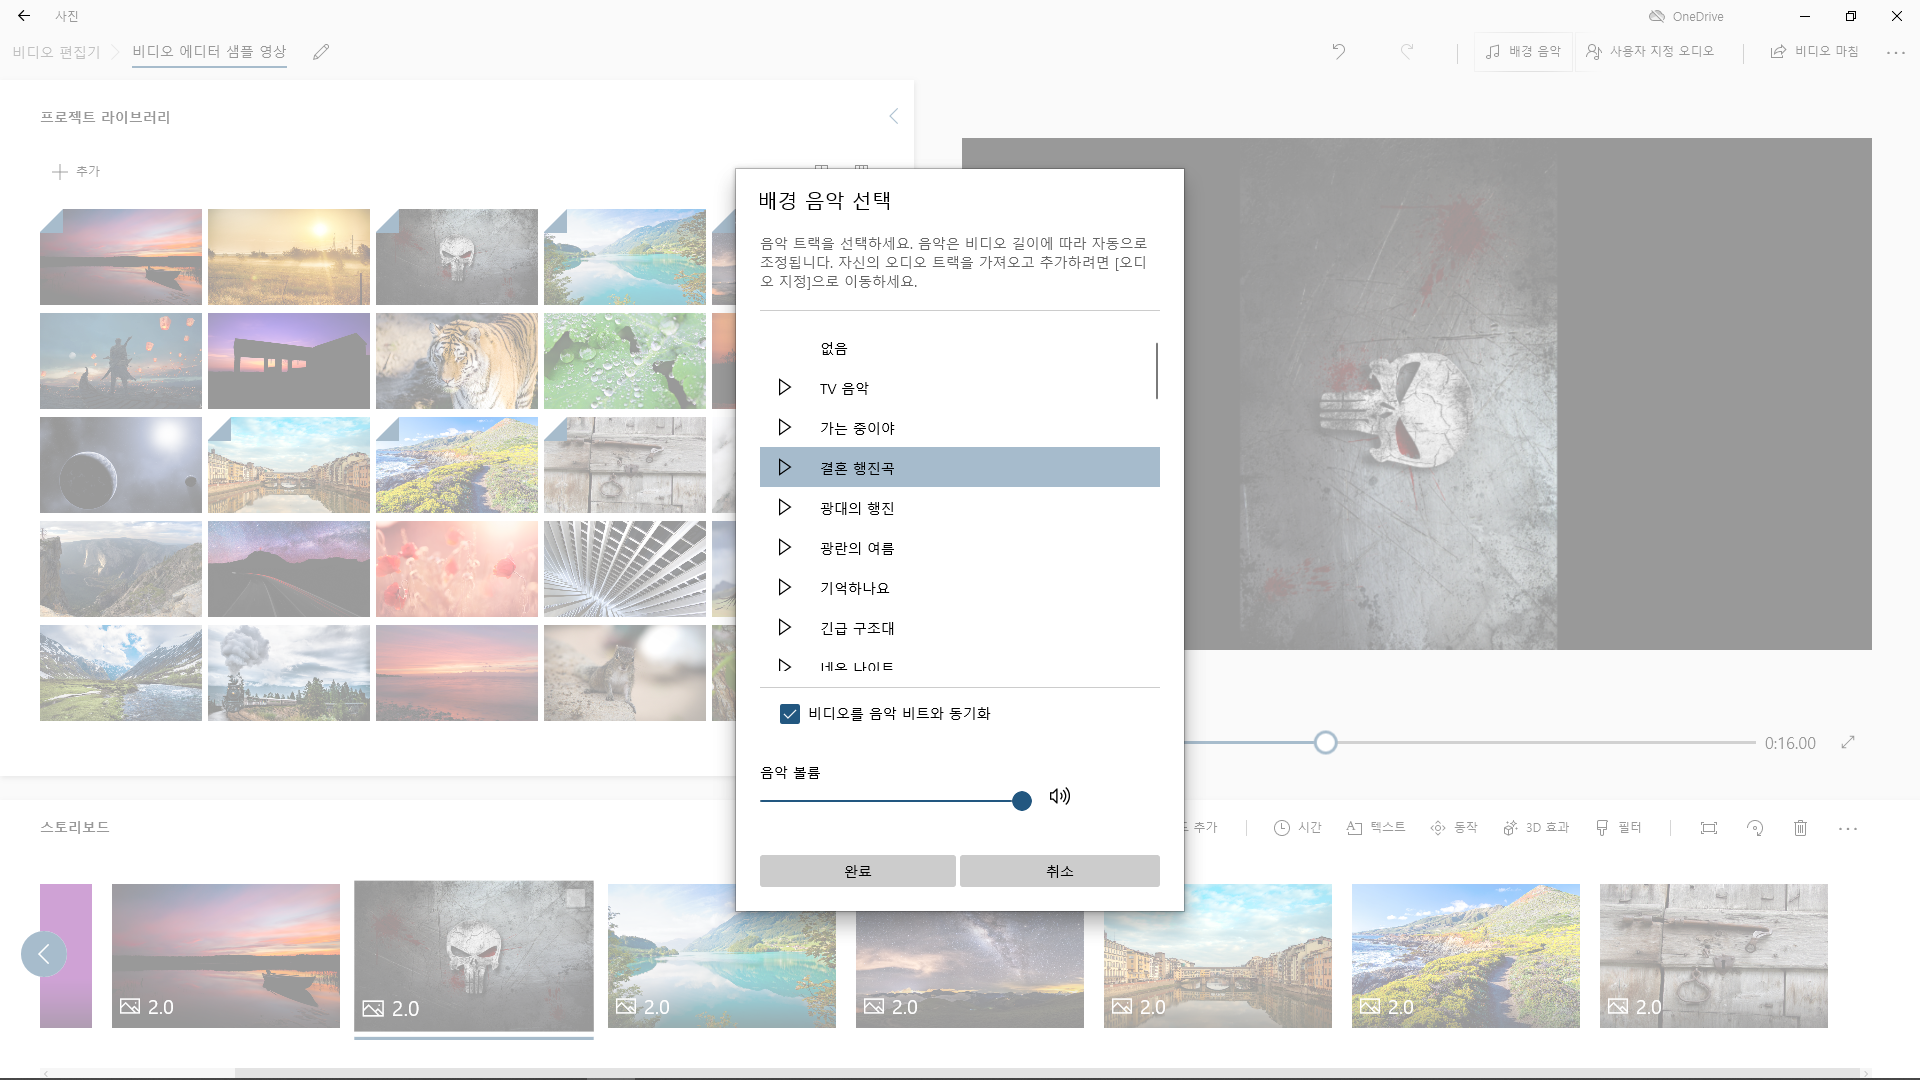Play preview of 긴급 구조대 track

click(x=785, y=628)
